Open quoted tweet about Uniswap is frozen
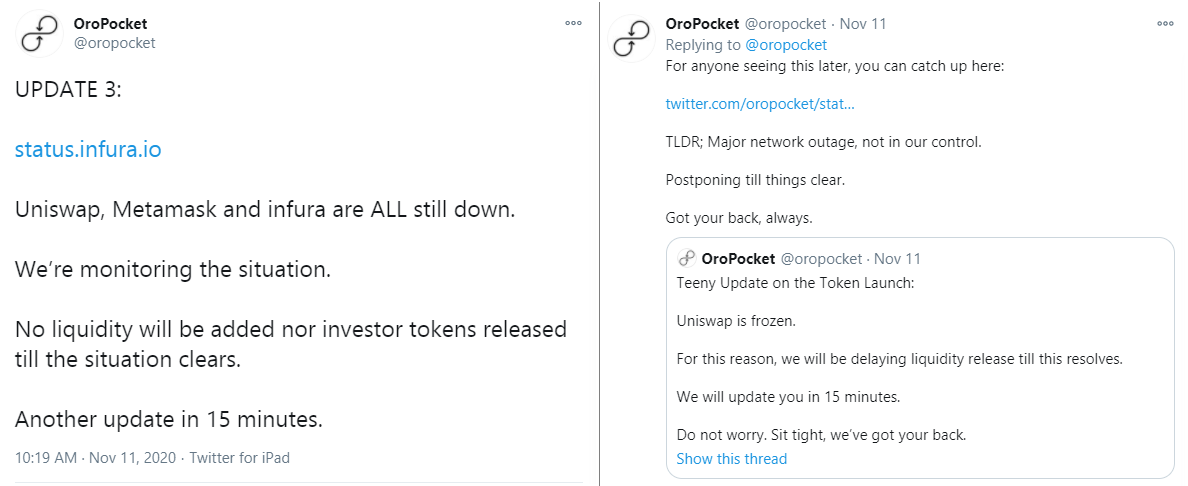Image resolution: width=1188 pixels, height=486 pixels. 920,358
